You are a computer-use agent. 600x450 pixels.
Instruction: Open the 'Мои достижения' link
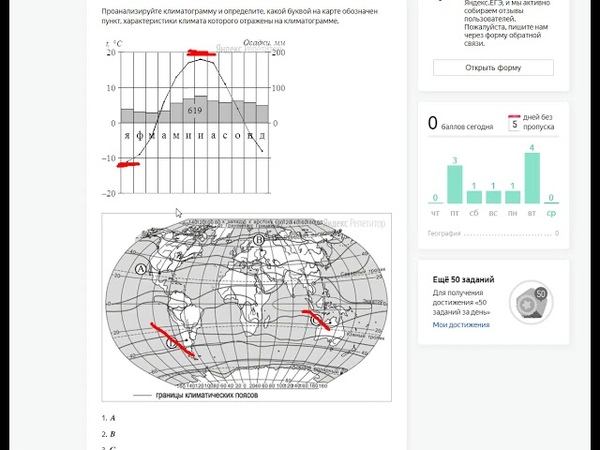coord(461,325)
